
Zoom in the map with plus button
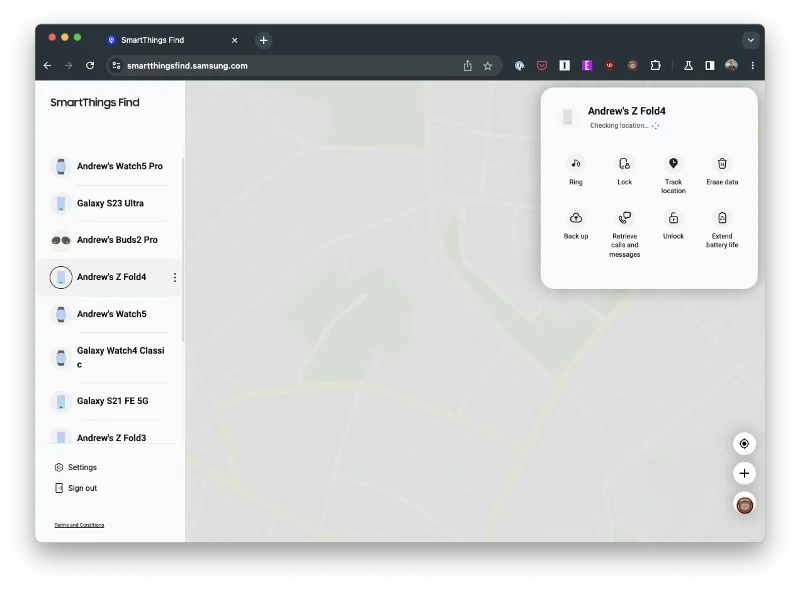coord(744,473)
